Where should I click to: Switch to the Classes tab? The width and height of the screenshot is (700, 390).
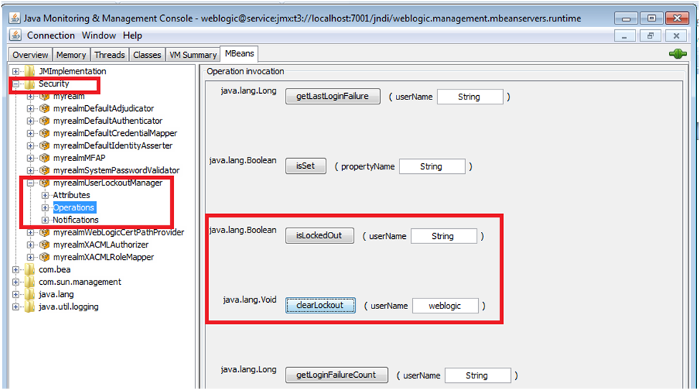147,55
